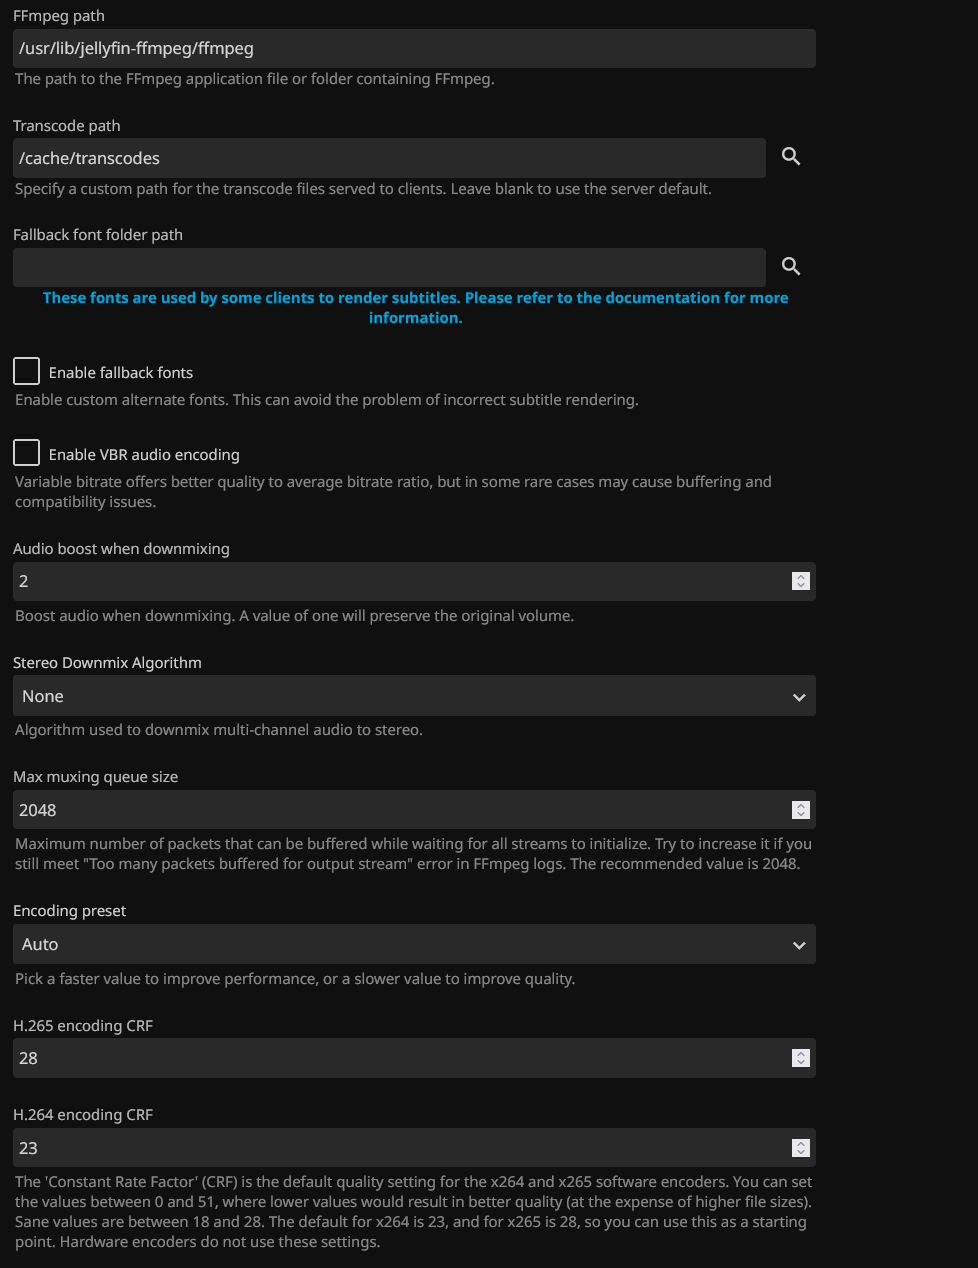Click search icon beside Fallback font folder path
This screenshot has height=1268, width=978.
(791, 266)
